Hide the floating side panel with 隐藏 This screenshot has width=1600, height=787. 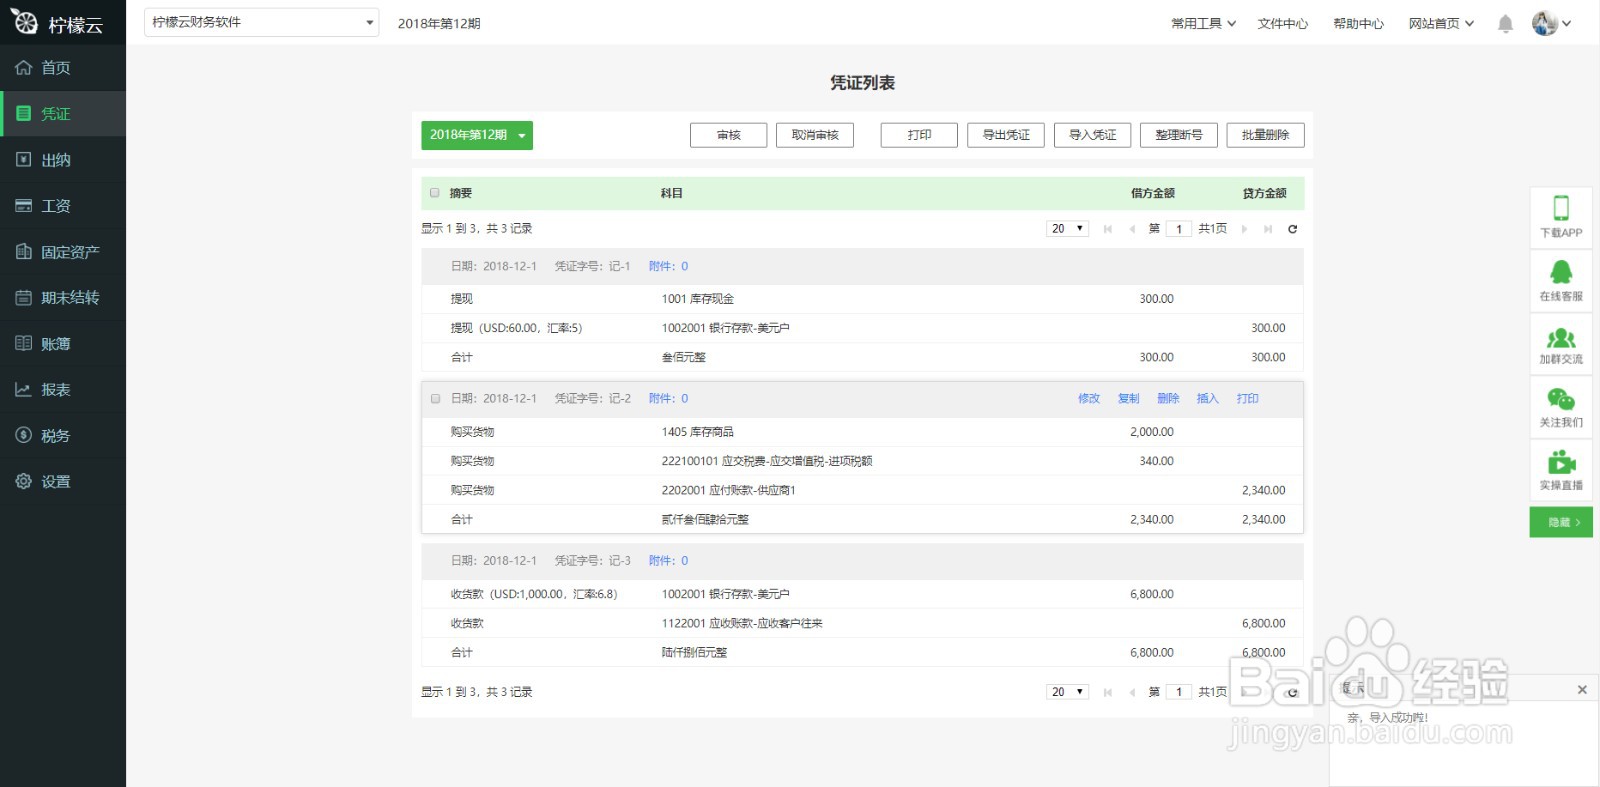[x=1561, y=522]
